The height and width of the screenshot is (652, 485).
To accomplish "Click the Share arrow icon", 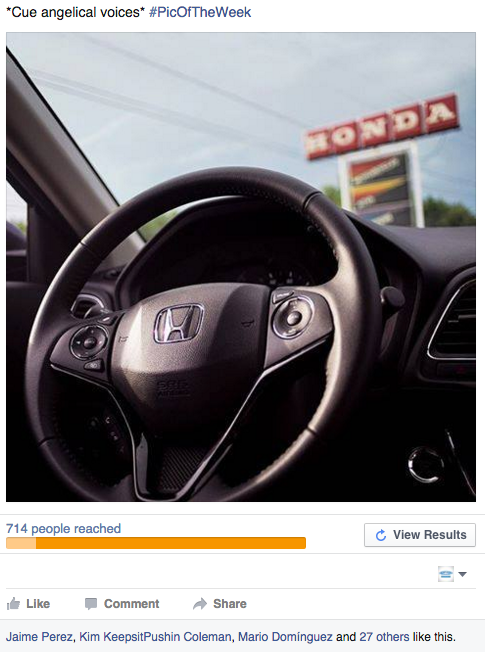I will [x=200, y=604].
